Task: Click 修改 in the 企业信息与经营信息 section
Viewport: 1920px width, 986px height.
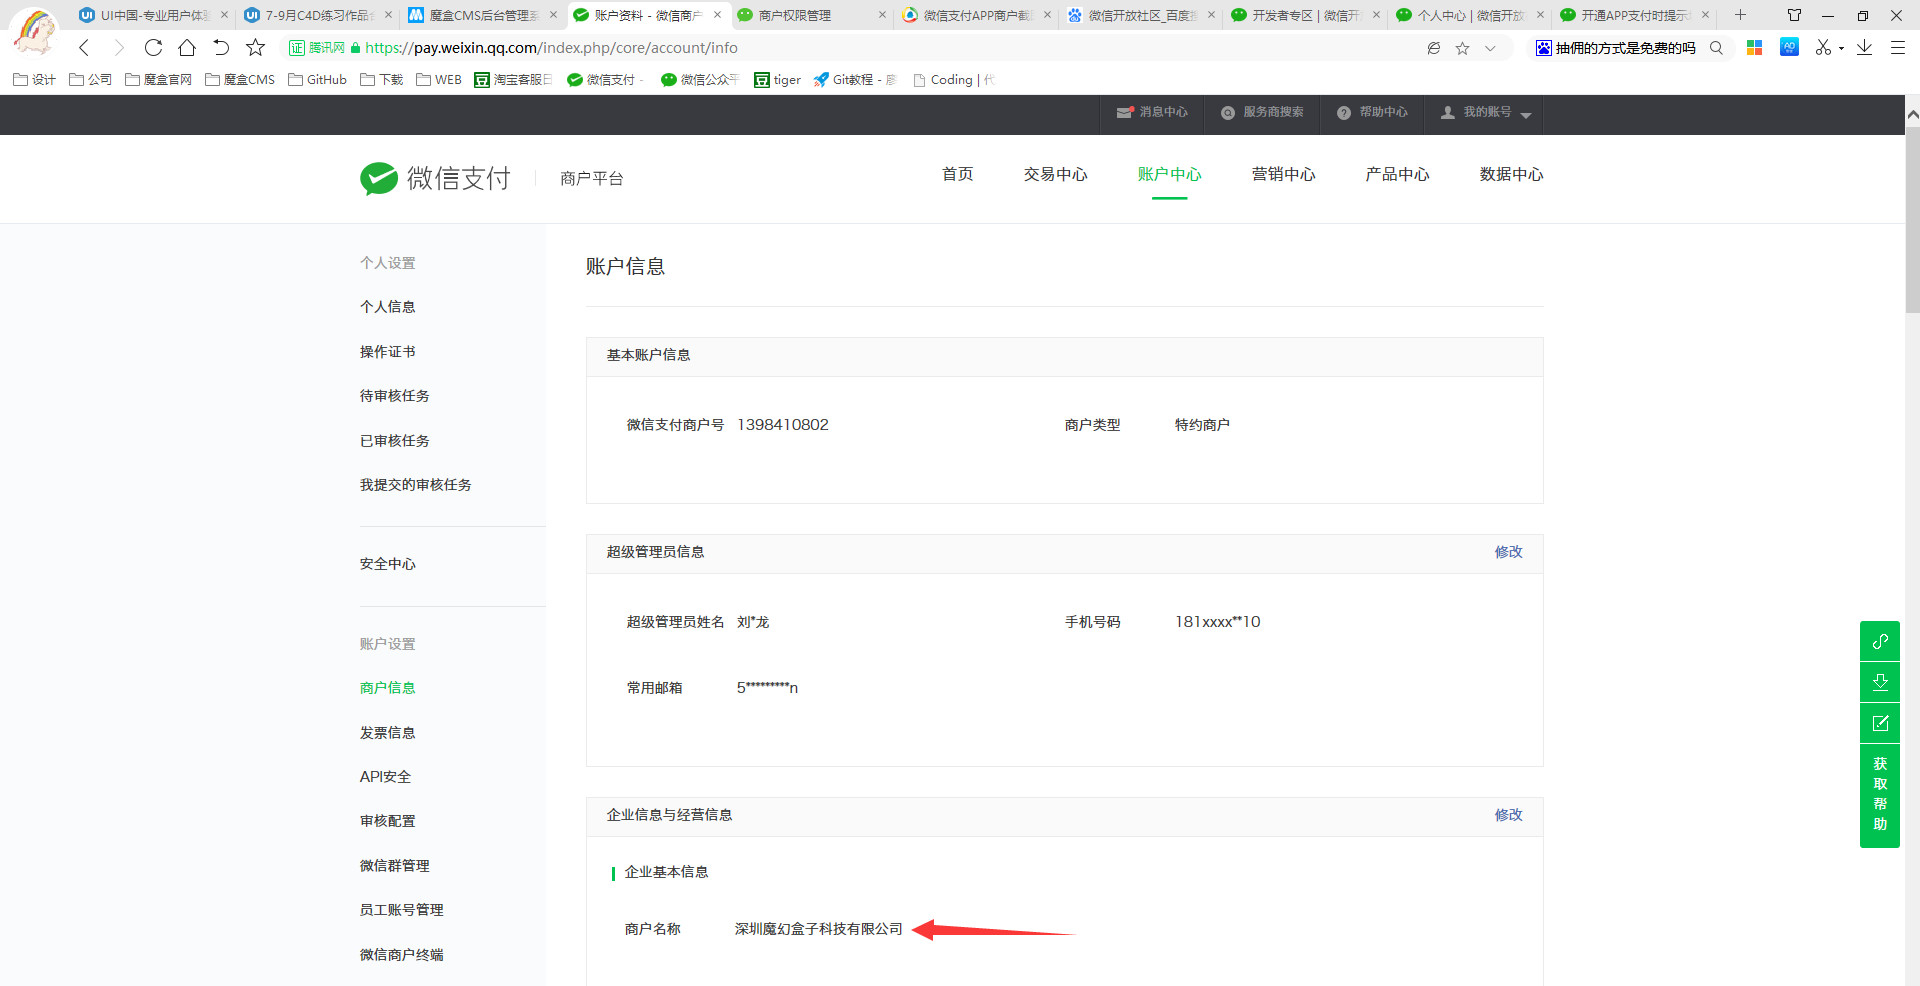Action: click(x=1509, y=815)
